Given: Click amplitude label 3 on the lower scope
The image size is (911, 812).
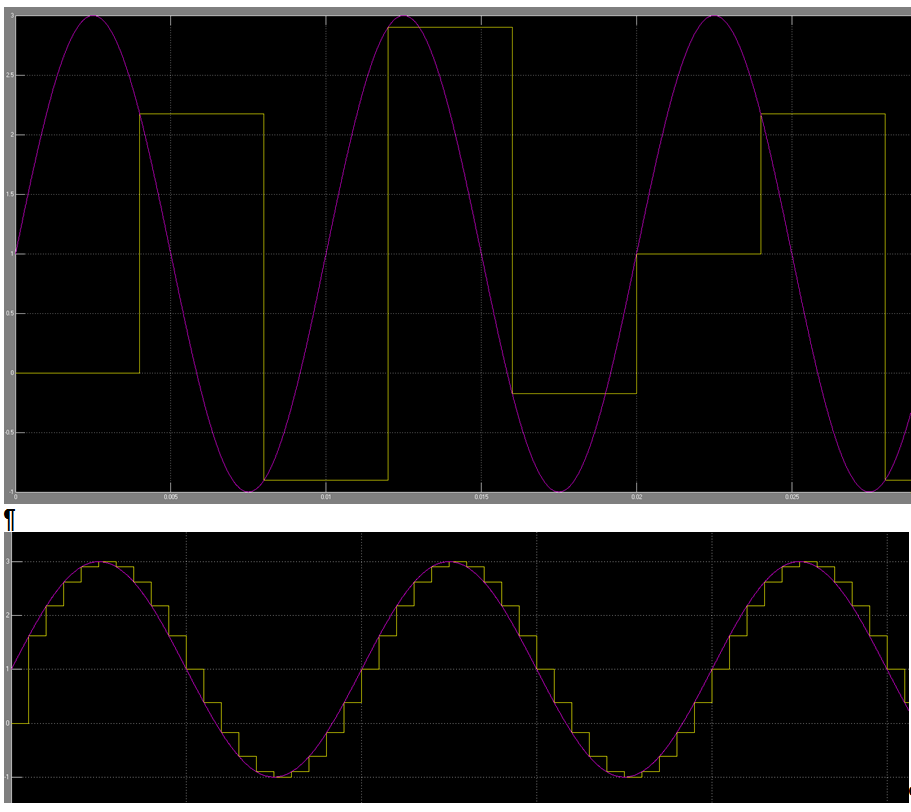Looking at the screenshot, I should pos(8,562).
